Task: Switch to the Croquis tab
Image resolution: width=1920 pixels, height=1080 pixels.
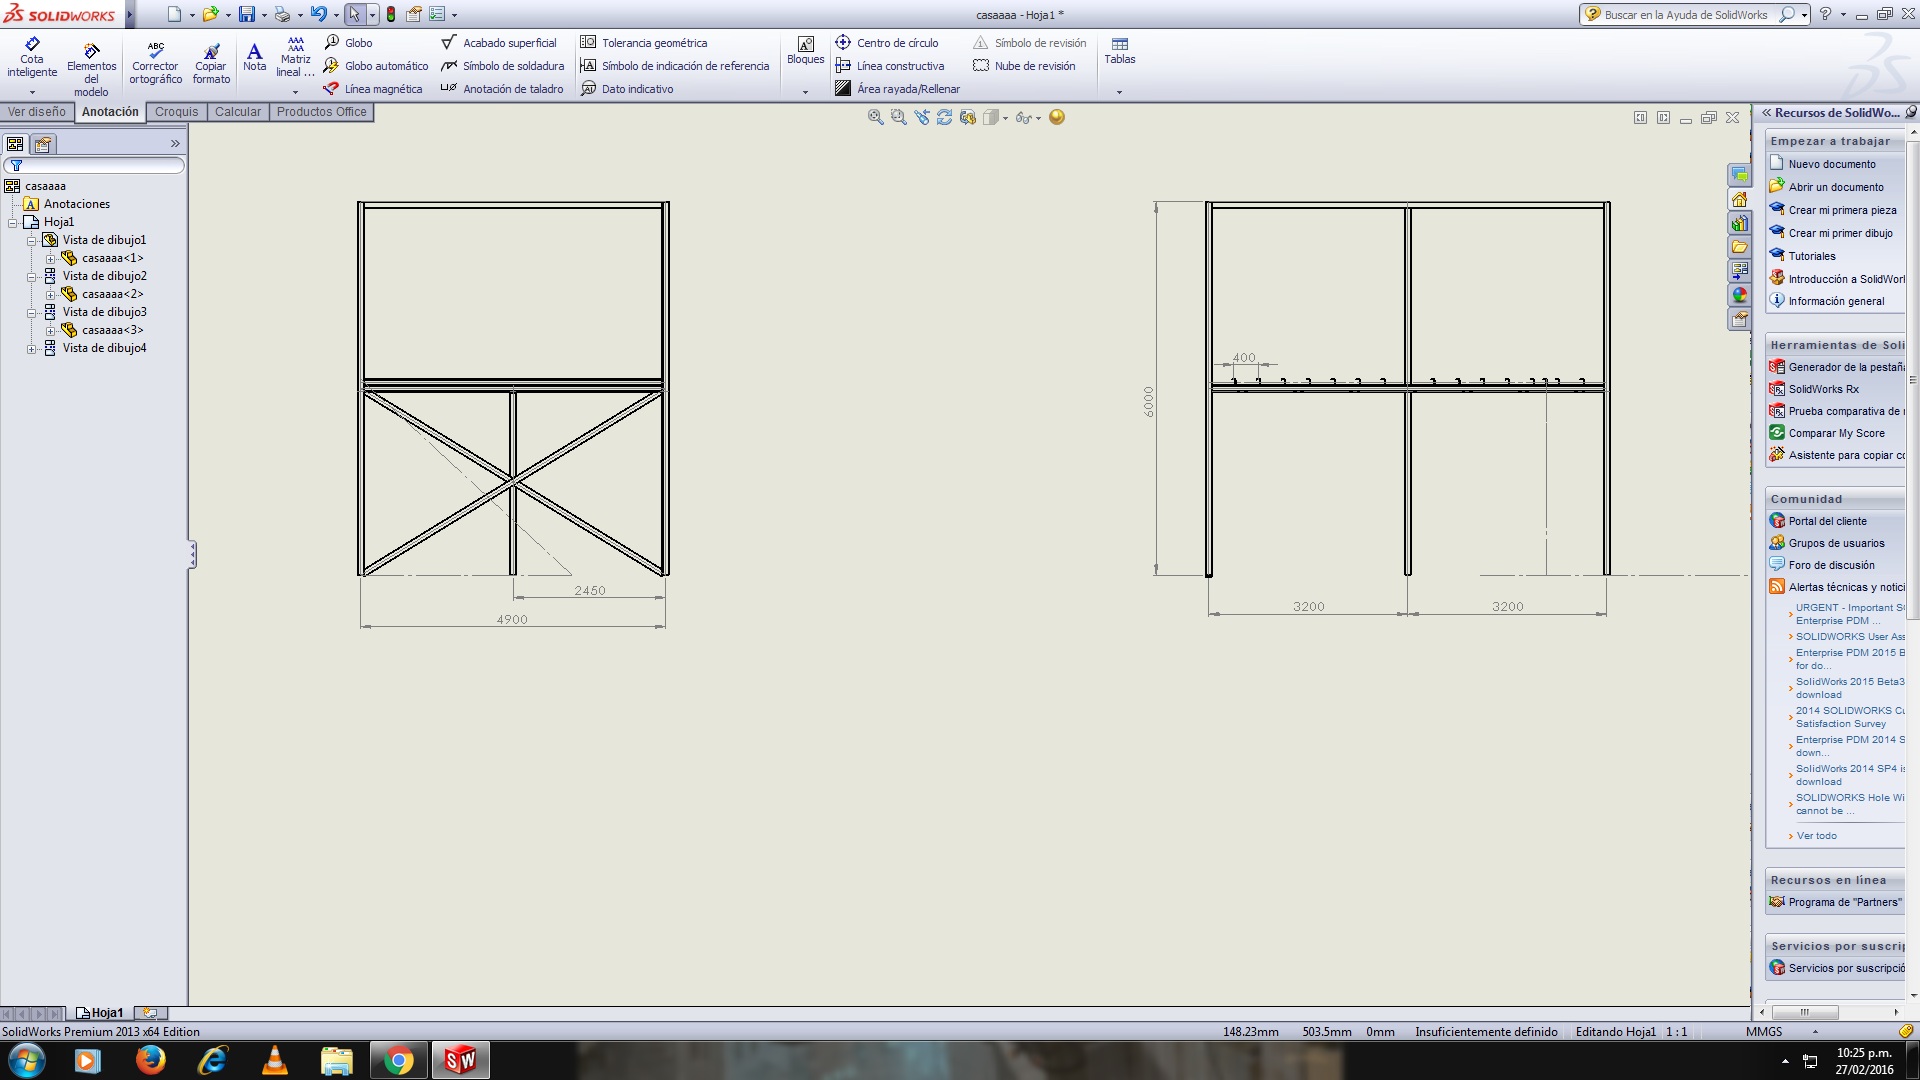Action: (176, 112)
